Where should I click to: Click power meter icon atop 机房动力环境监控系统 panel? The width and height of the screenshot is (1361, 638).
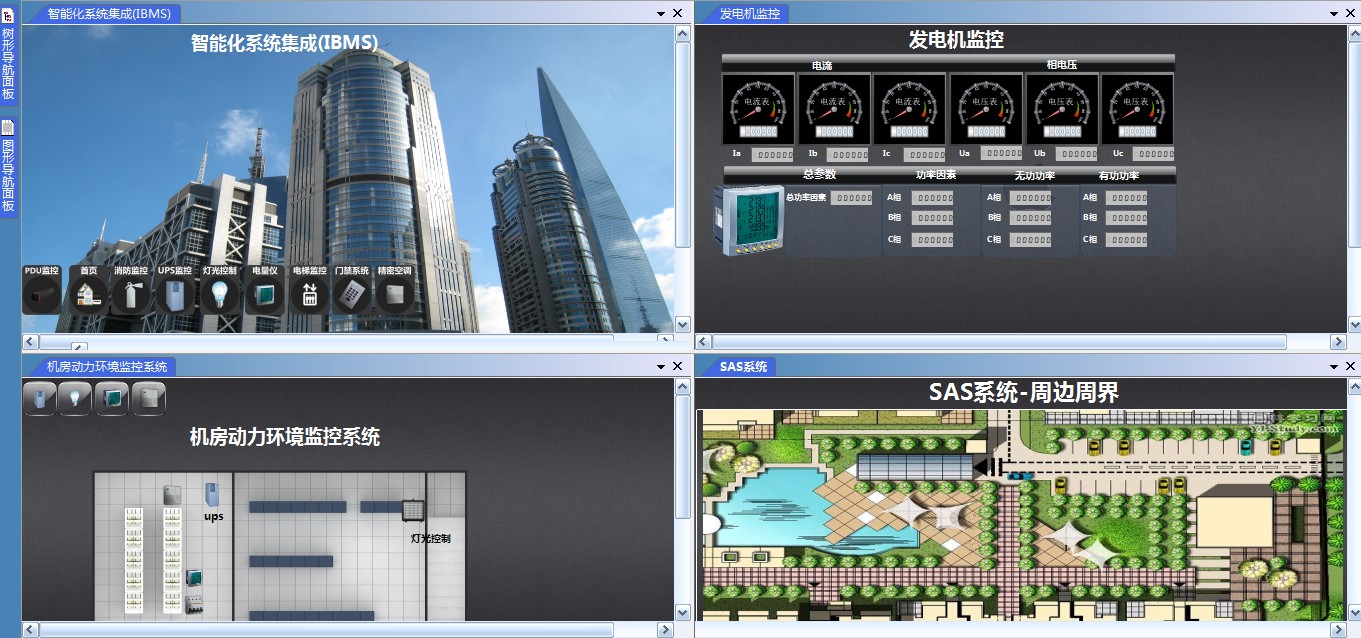click(x=112, y=398)
